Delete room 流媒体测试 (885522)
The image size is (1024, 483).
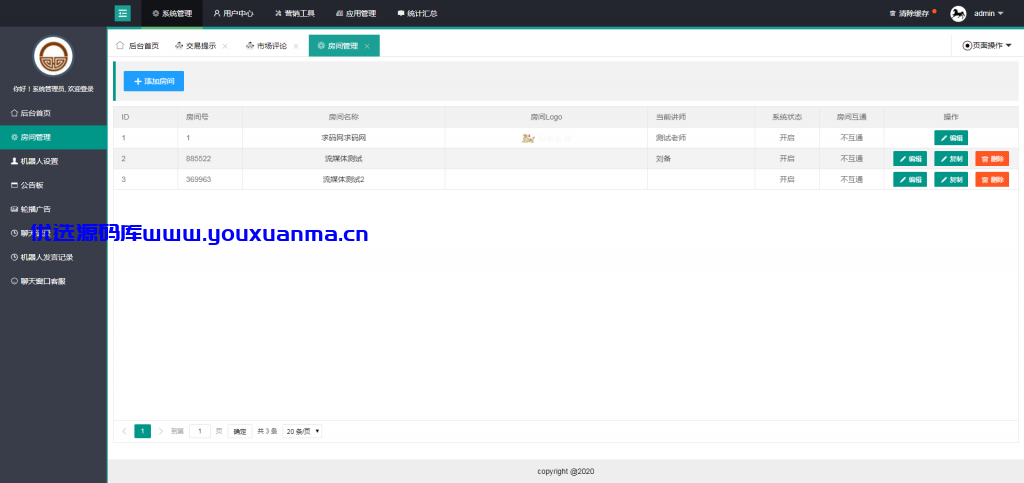[x=992, y=159]
